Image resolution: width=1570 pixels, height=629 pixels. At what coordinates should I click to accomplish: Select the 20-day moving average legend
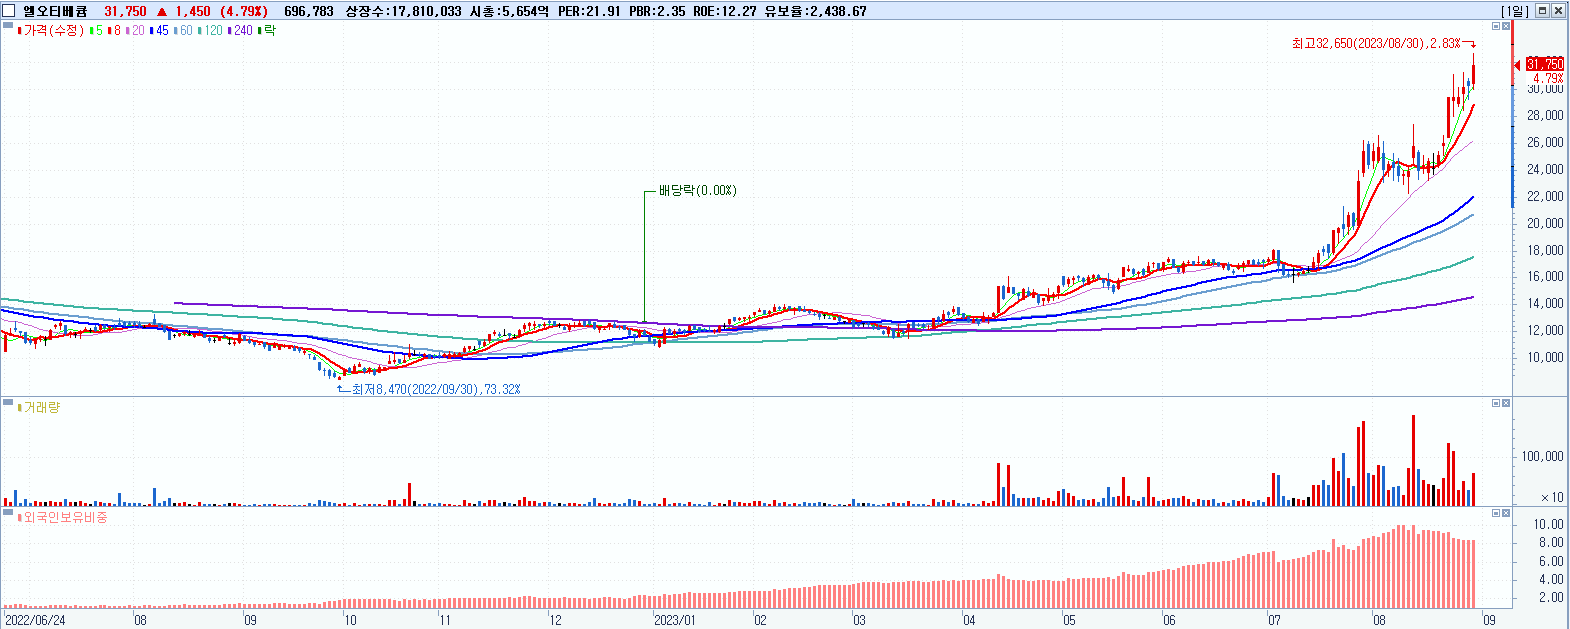point(137,31)
